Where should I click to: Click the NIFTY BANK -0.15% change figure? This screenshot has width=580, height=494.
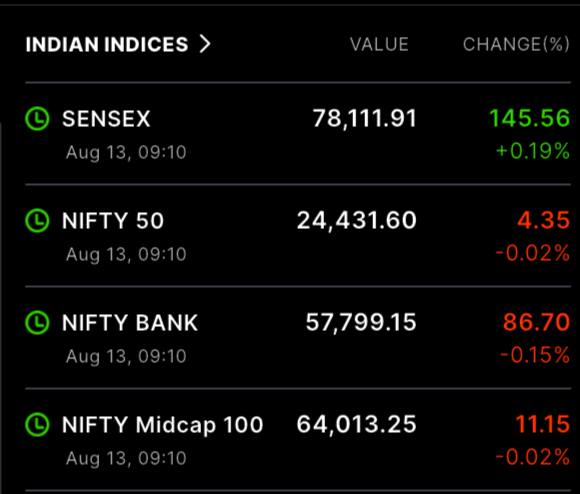click(x=535, y=355)
